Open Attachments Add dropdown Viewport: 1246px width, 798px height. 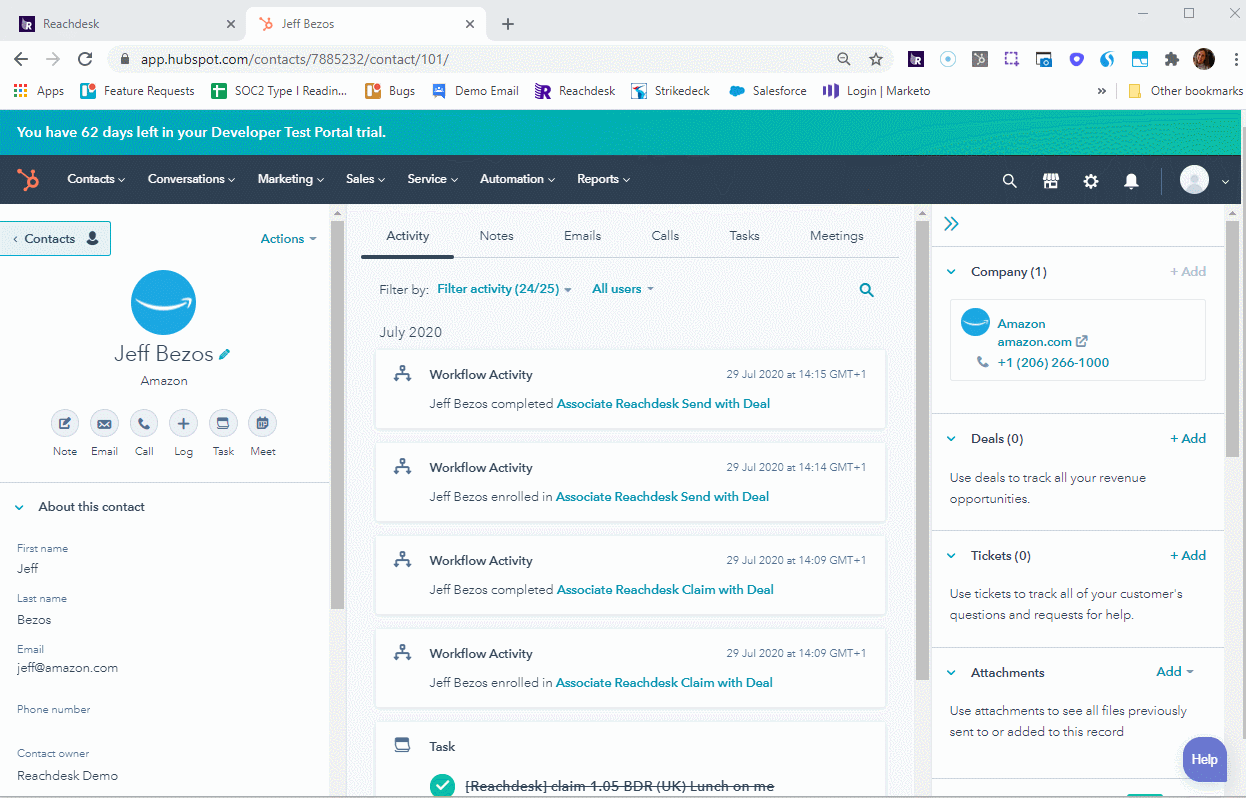pyautogui.click(x=1175, y=672)
